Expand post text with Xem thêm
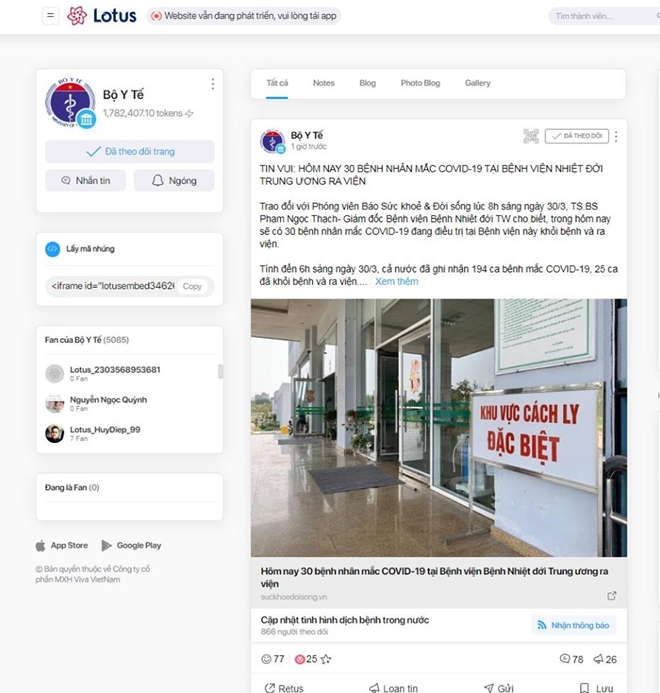The width and height of the screenshot is (660, 693). coord(397,282)
